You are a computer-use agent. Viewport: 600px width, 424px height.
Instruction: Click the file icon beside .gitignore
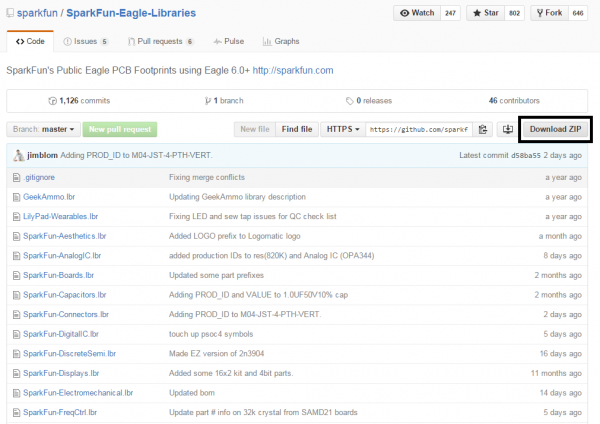[16, 178]
